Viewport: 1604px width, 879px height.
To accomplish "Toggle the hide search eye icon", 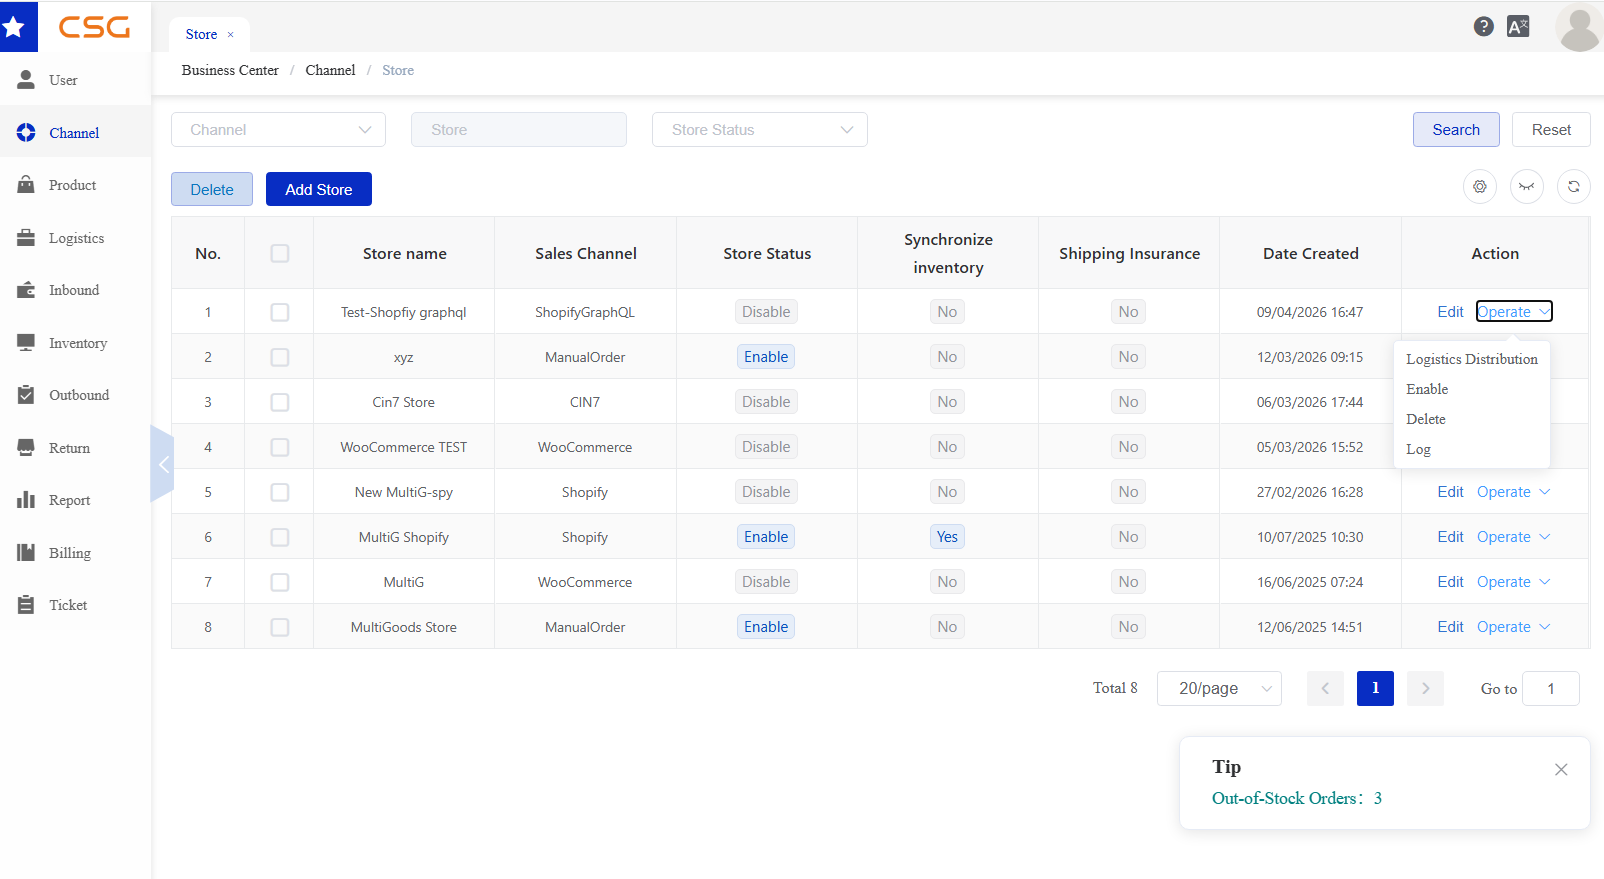I will pos(1527,186).
